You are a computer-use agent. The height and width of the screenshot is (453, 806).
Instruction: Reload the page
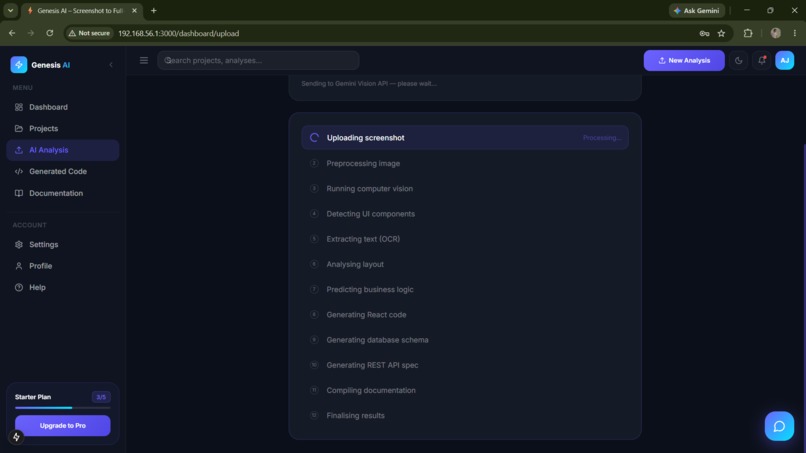(x=50, y=33)
